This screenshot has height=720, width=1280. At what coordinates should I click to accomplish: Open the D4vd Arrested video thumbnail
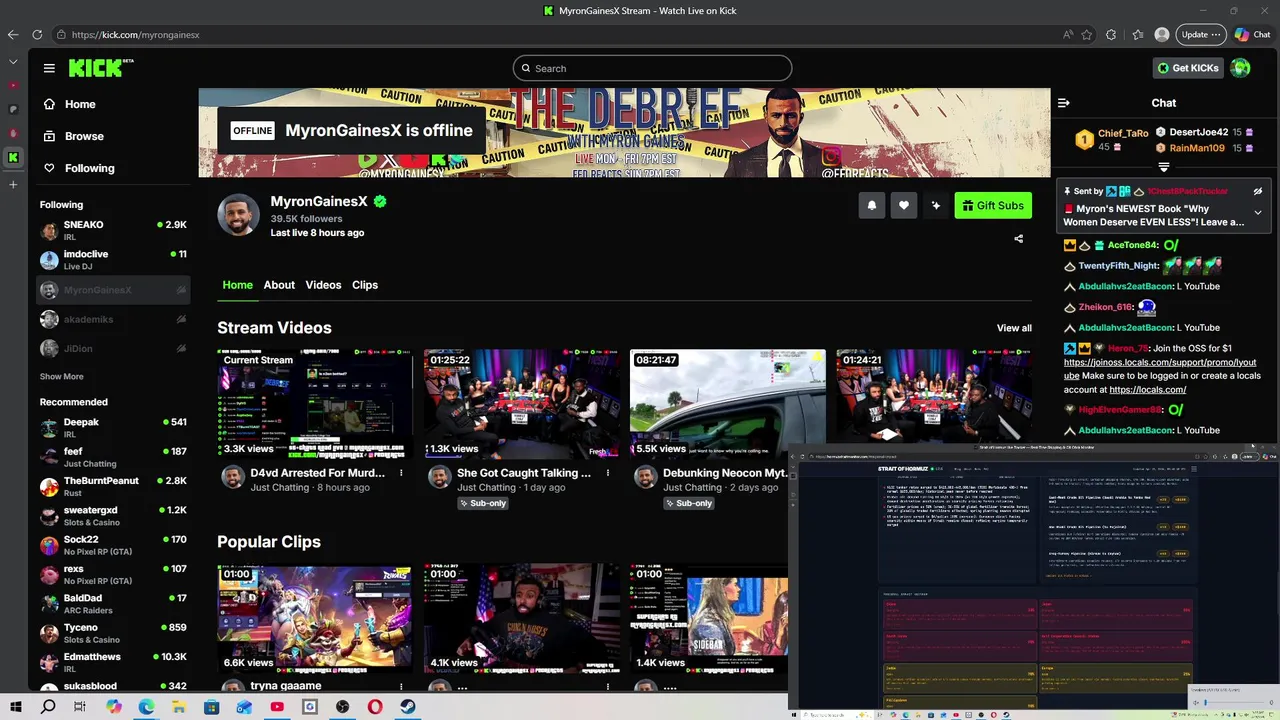click(315, 404)
